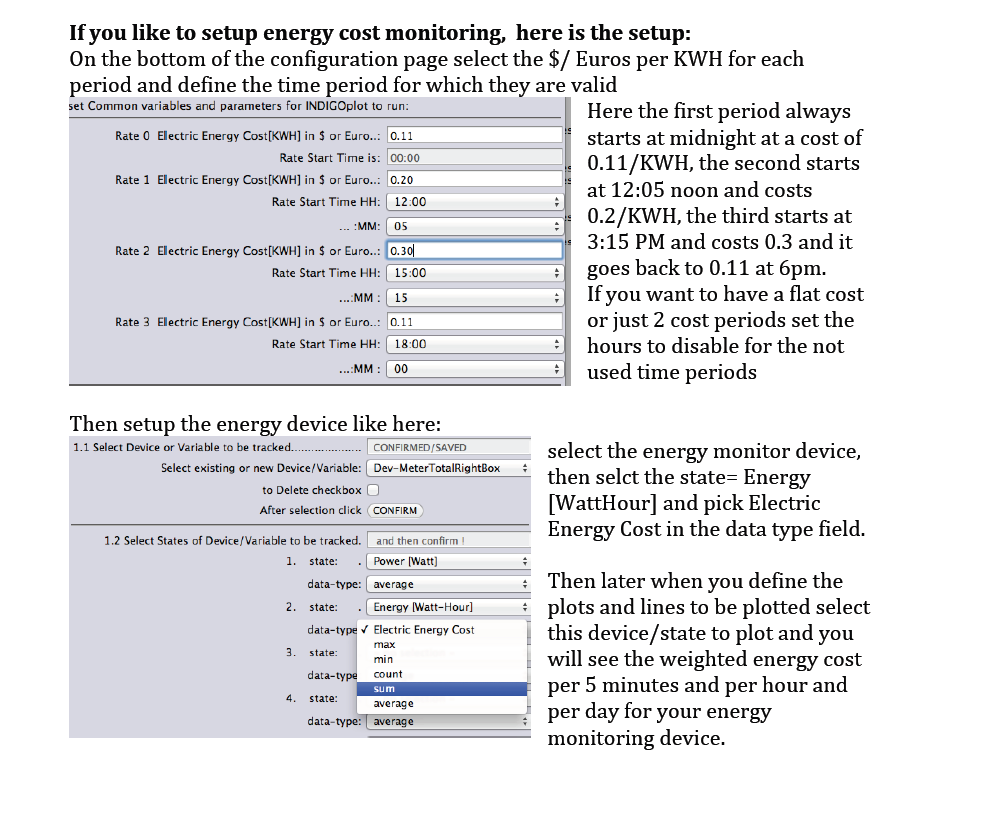Click the Rate 0 energy cost field
This screenshot has width=987, height=823.
(x=475, y=135)
